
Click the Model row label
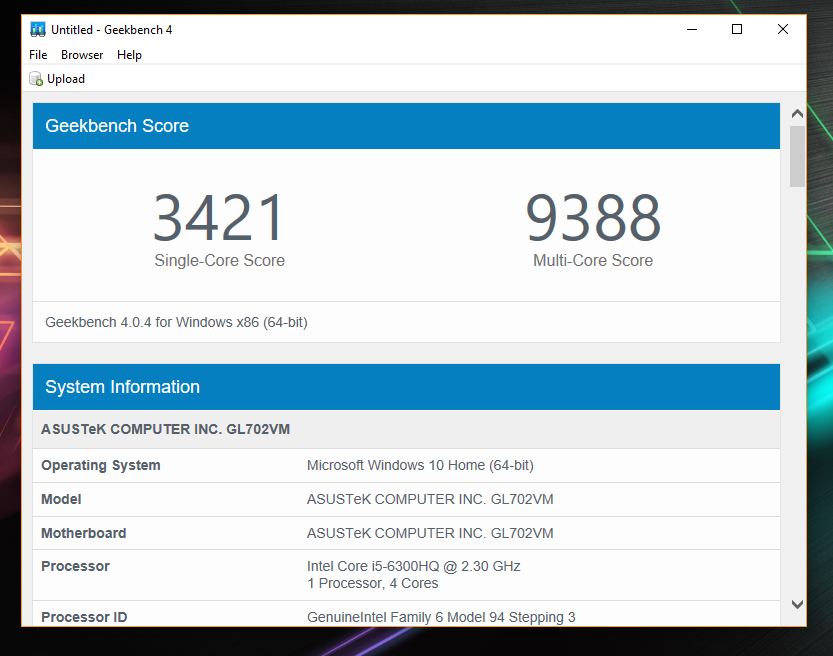61,499
